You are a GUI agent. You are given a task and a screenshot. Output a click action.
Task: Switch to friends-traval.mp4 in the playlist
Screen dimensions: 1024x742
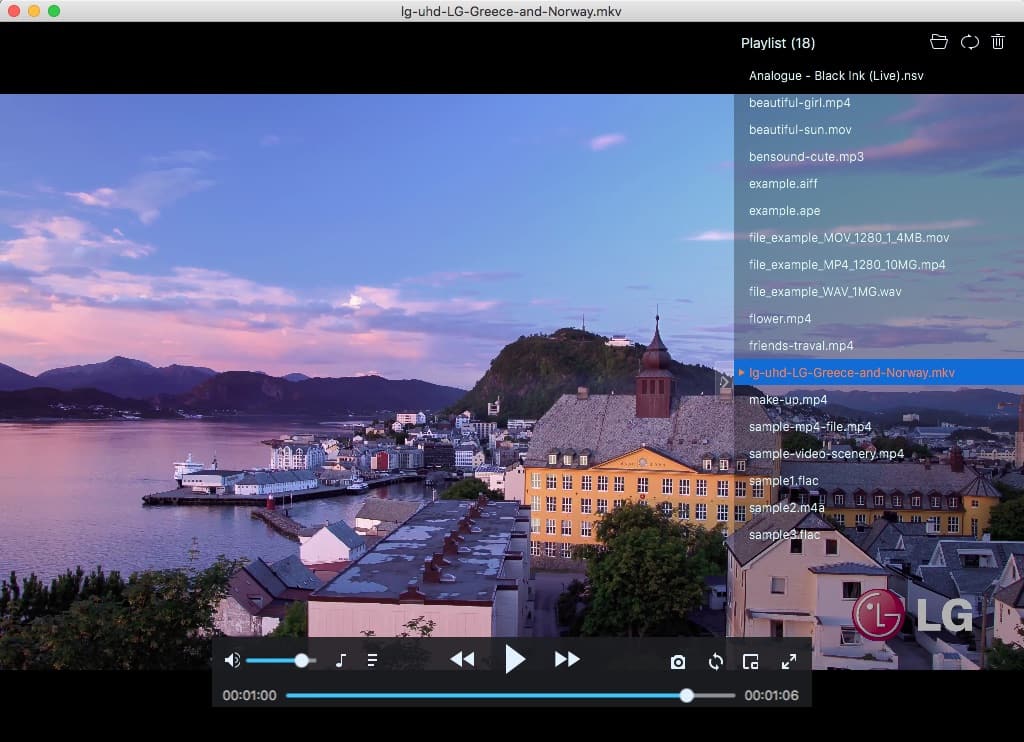[x=801, y=345]
